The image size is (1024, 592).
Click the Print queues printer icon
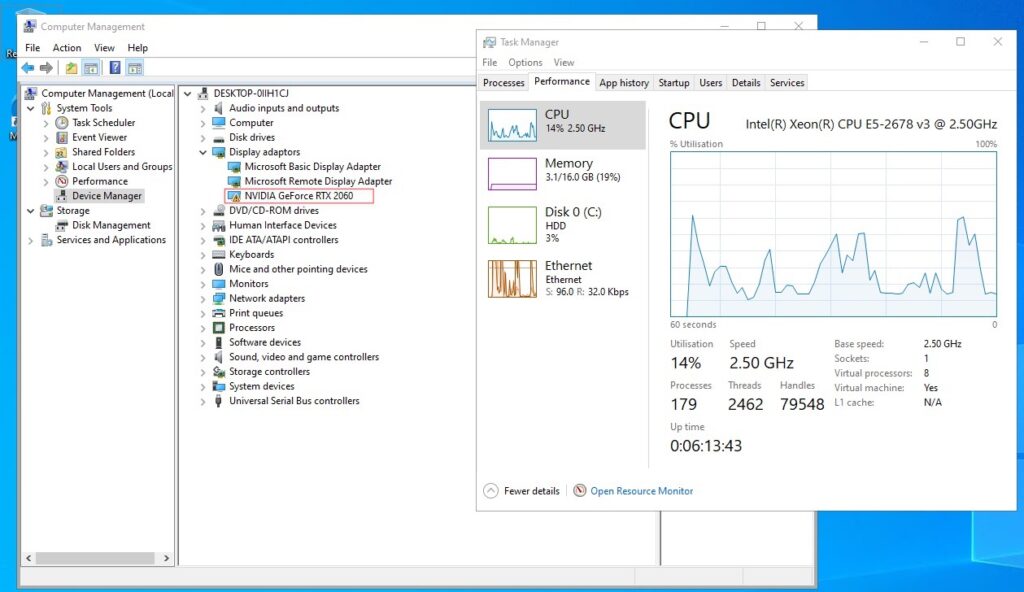pyautogui.click(x=218, y=313)
